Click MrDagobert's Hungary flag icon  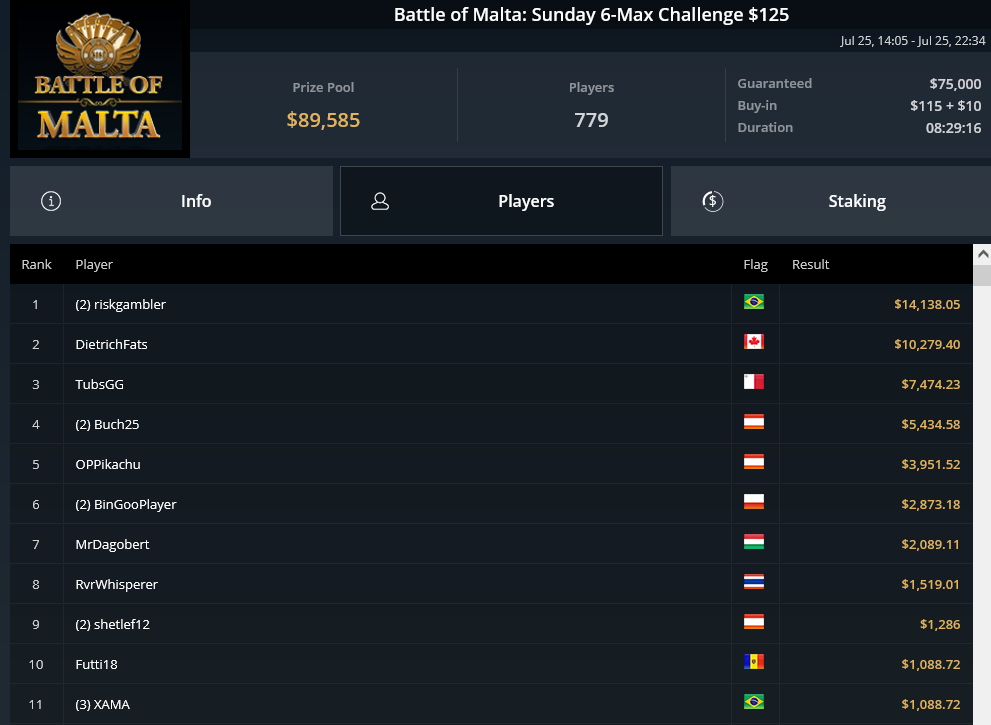tap(753, 542)
